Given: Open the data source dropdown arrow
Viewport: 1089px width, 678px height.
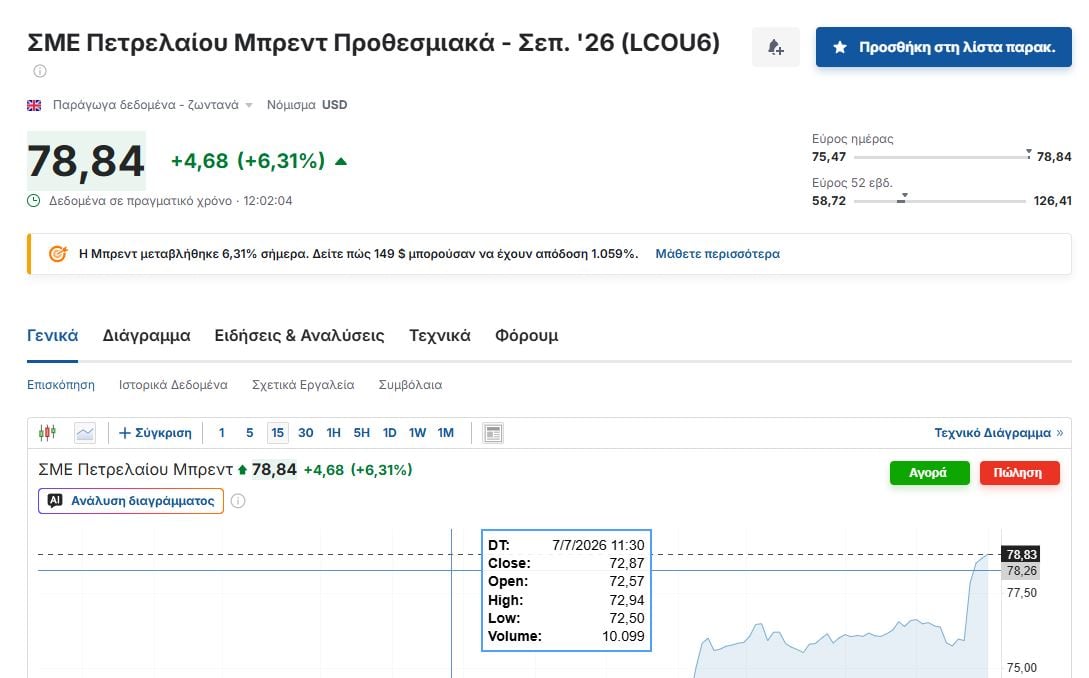Looking at the screenshot, I should pyautogui.click(x=249, y=106).
